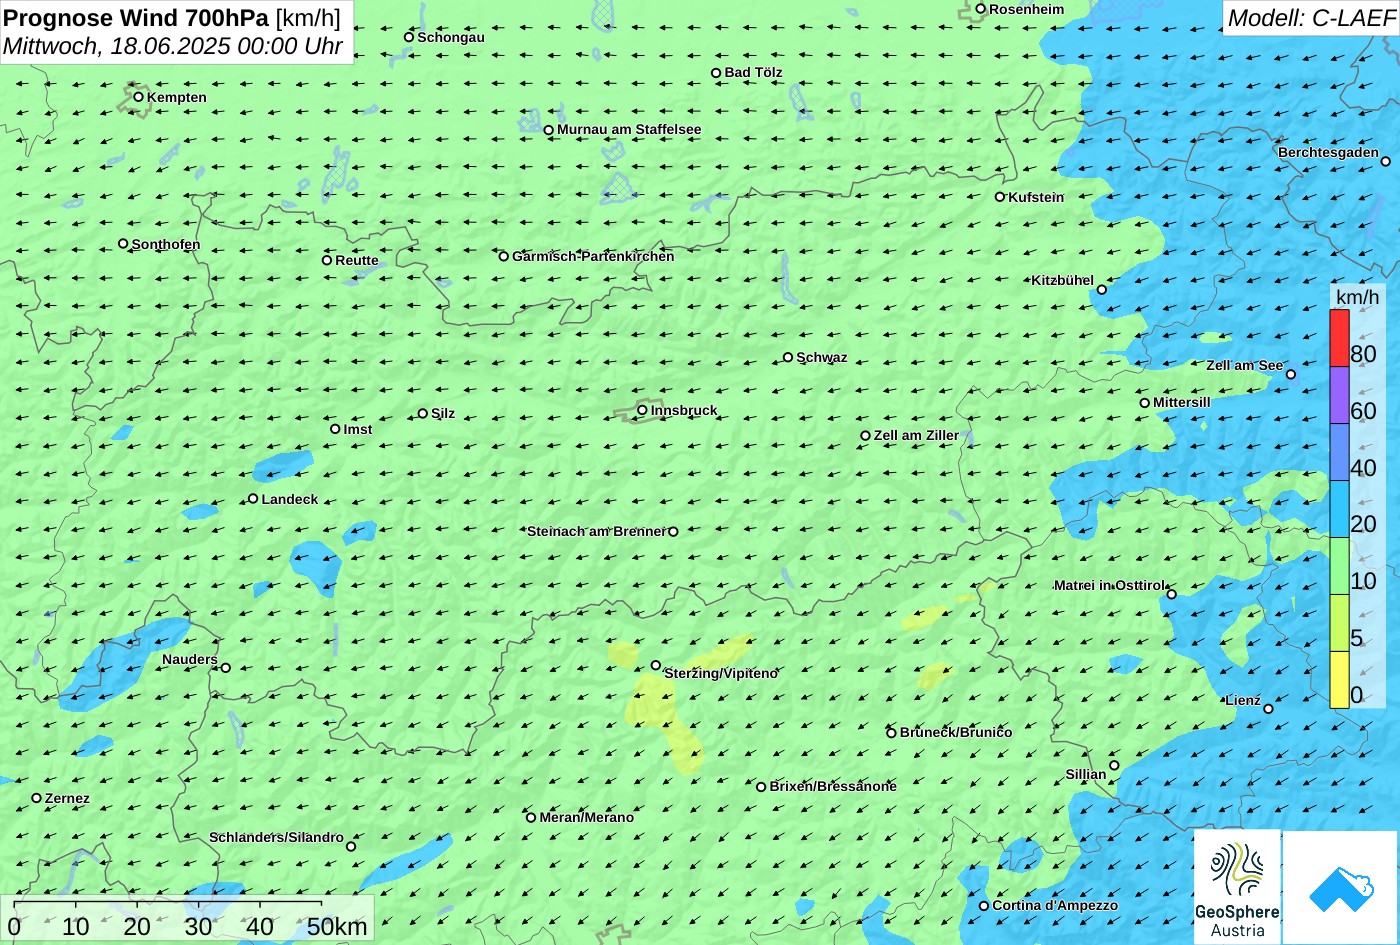
Task: Select the yellow legend swatch at 0
Action: point(1339,679)
